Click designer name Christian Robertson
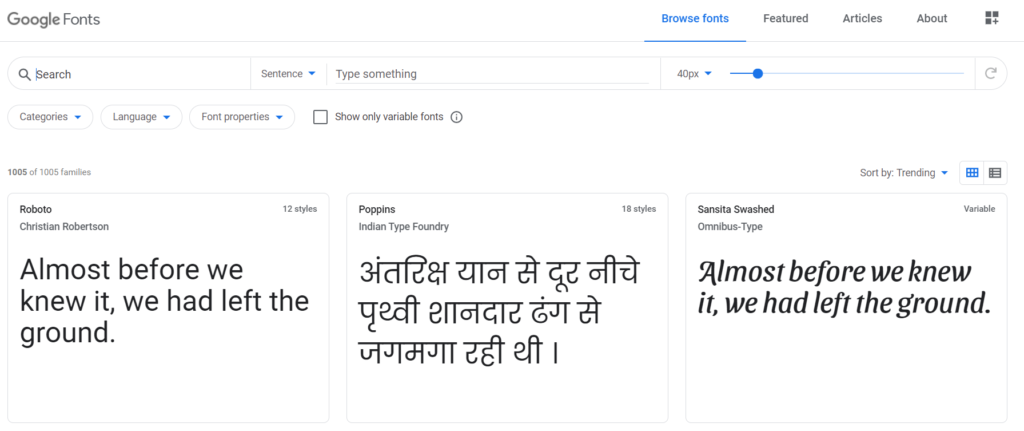The width and height of the screenshot is (1024, 431). coord(64,227)
